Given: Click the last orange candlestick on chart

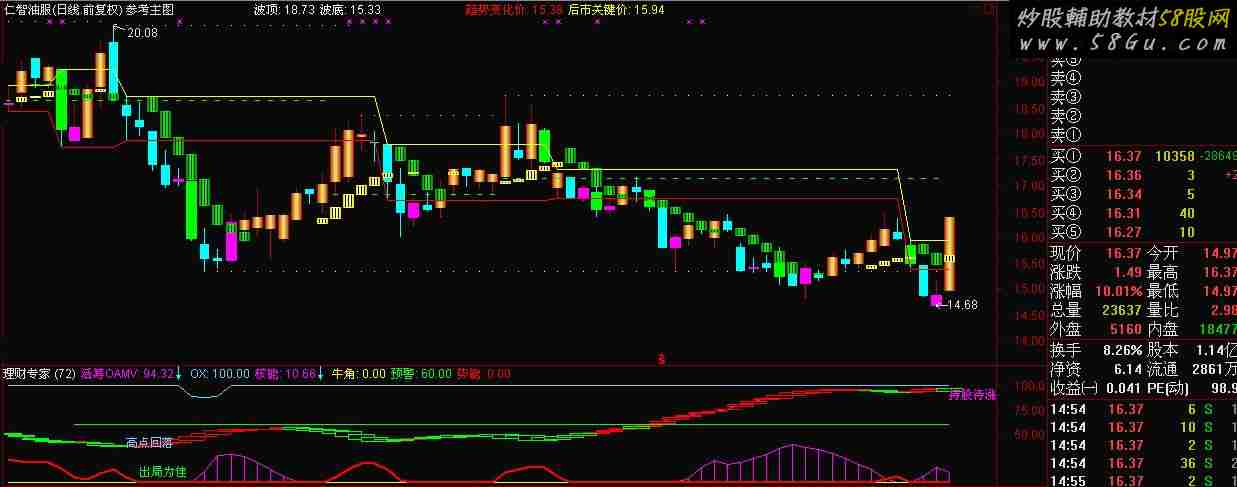Looking at the screenshot, I should tap(949, 253).
